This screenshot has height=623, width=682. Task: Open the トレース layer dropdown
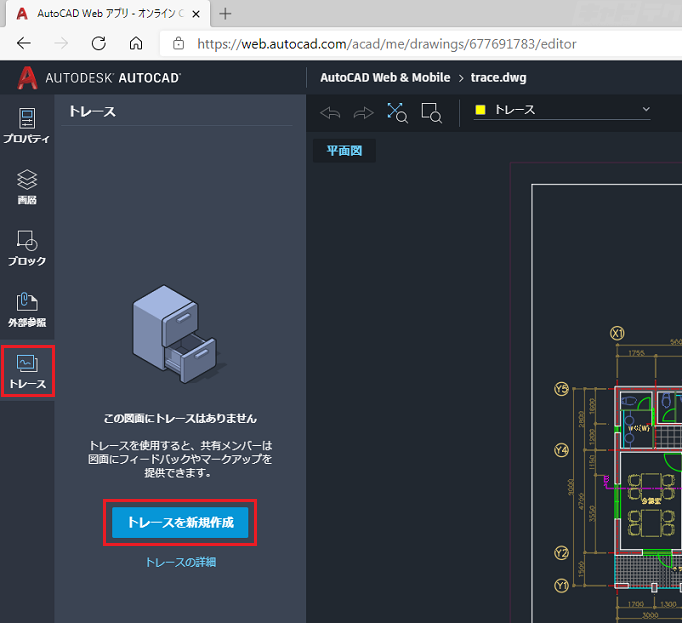[x=562, y=110]
